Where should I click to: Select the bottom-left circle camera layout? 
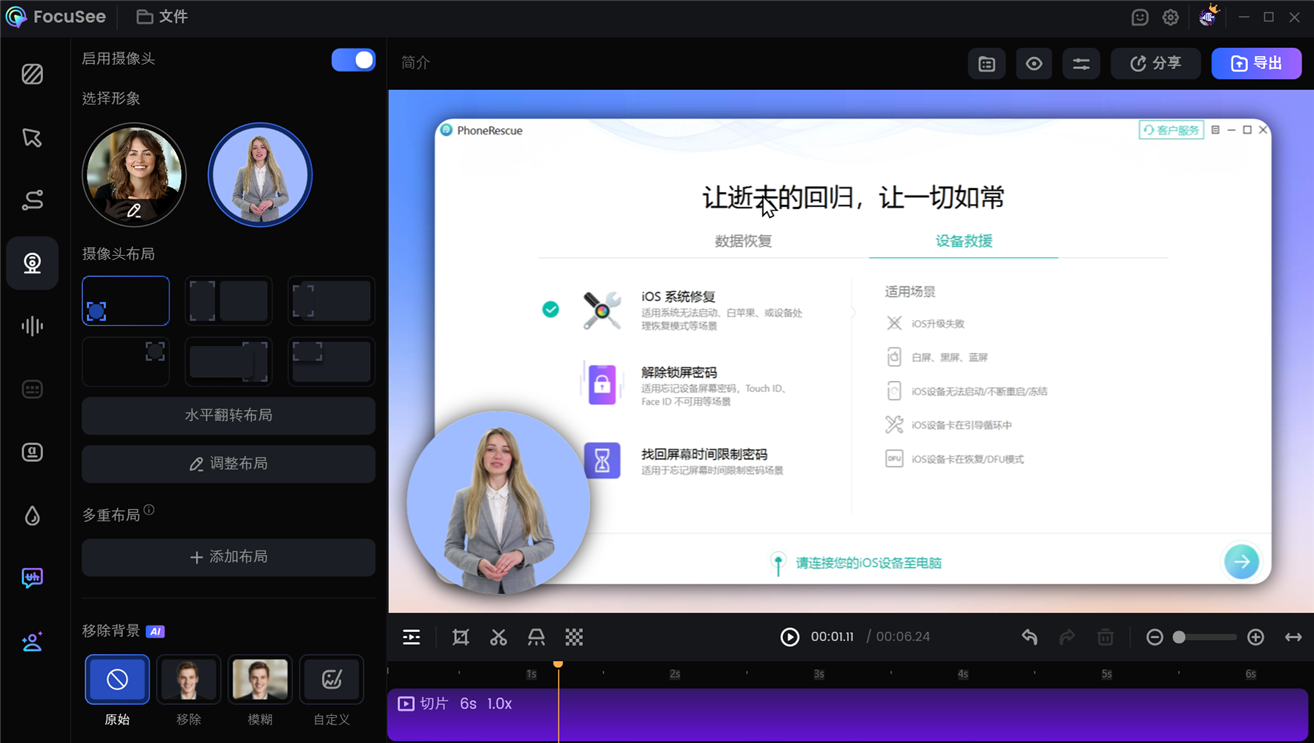[126, 301]
